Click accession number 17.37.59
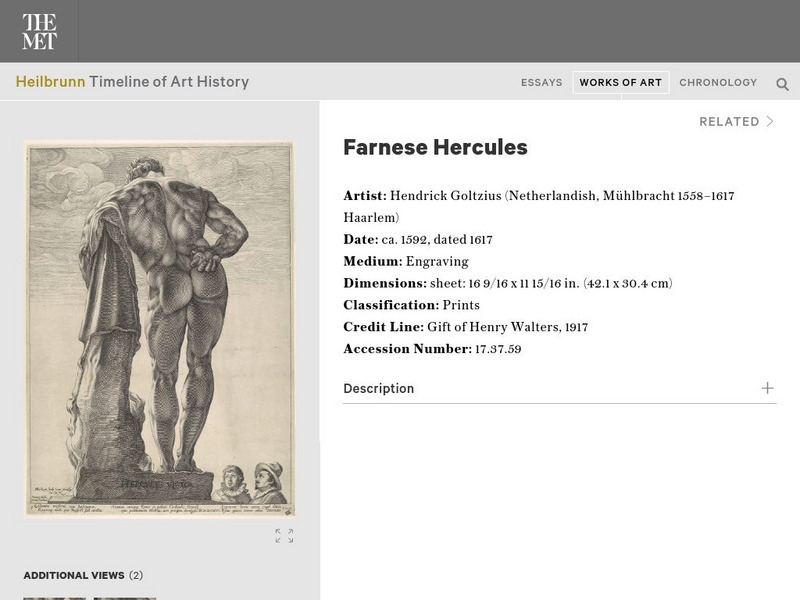Screen dimensions: 800x600 click(498, 349)
